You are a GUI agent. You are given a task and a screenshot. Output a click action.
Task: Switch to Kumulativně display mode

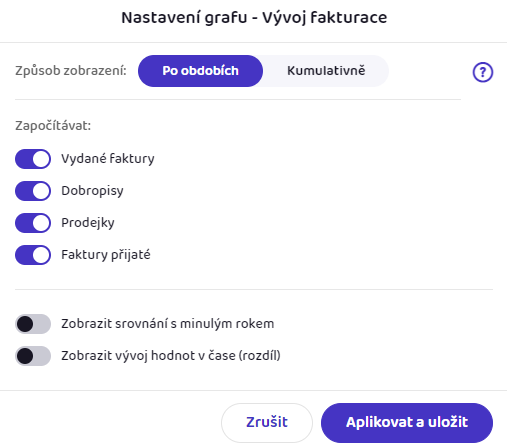pos(326,71)
